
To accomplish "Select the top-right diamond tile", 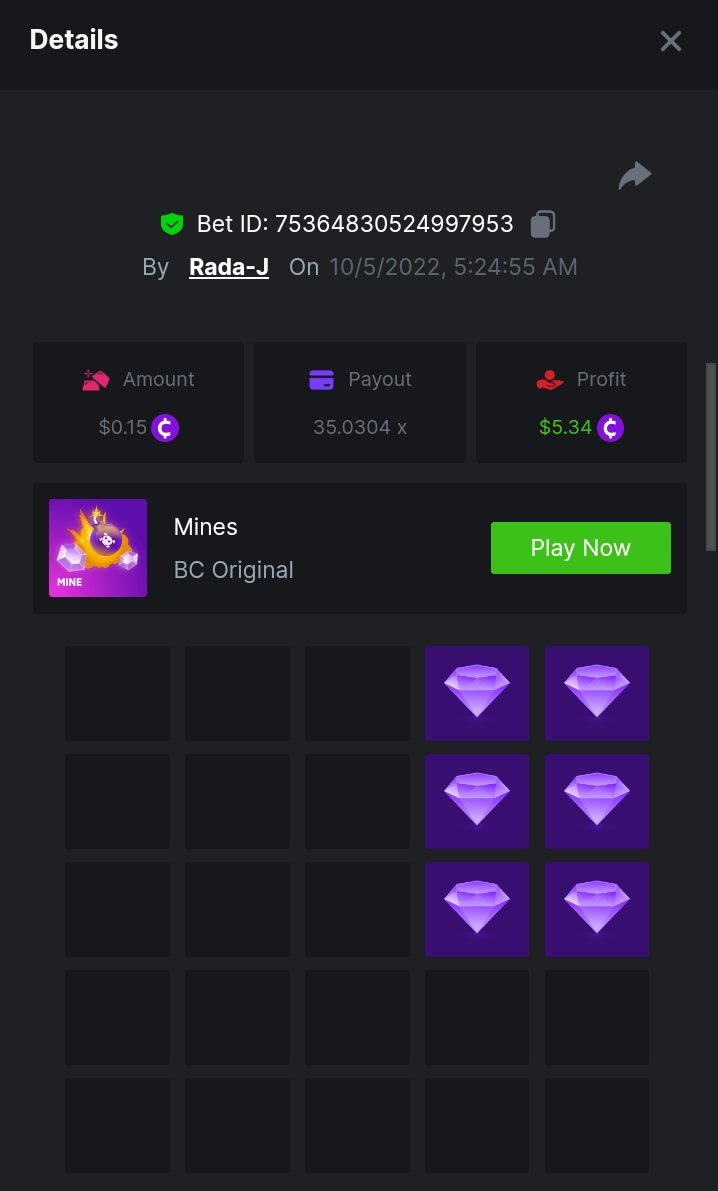I will tap(597, 693).
